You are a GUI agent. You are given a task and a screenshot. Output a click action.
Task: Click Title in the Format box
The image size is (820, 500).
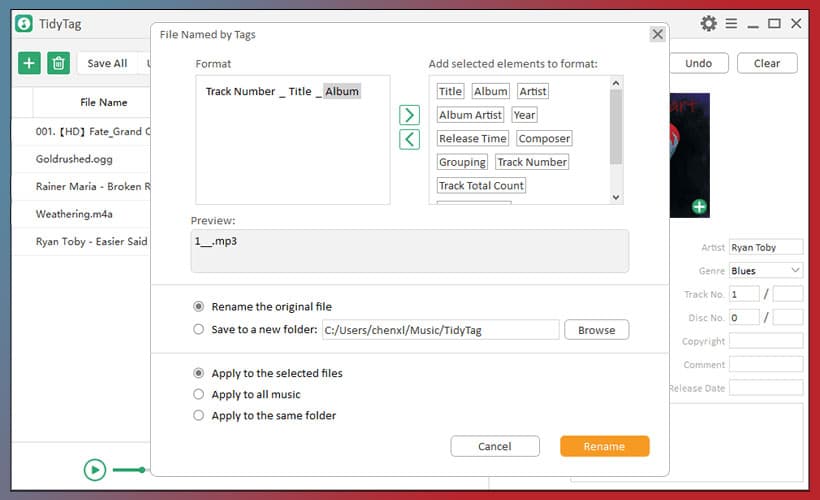click(x=300, y=92)
